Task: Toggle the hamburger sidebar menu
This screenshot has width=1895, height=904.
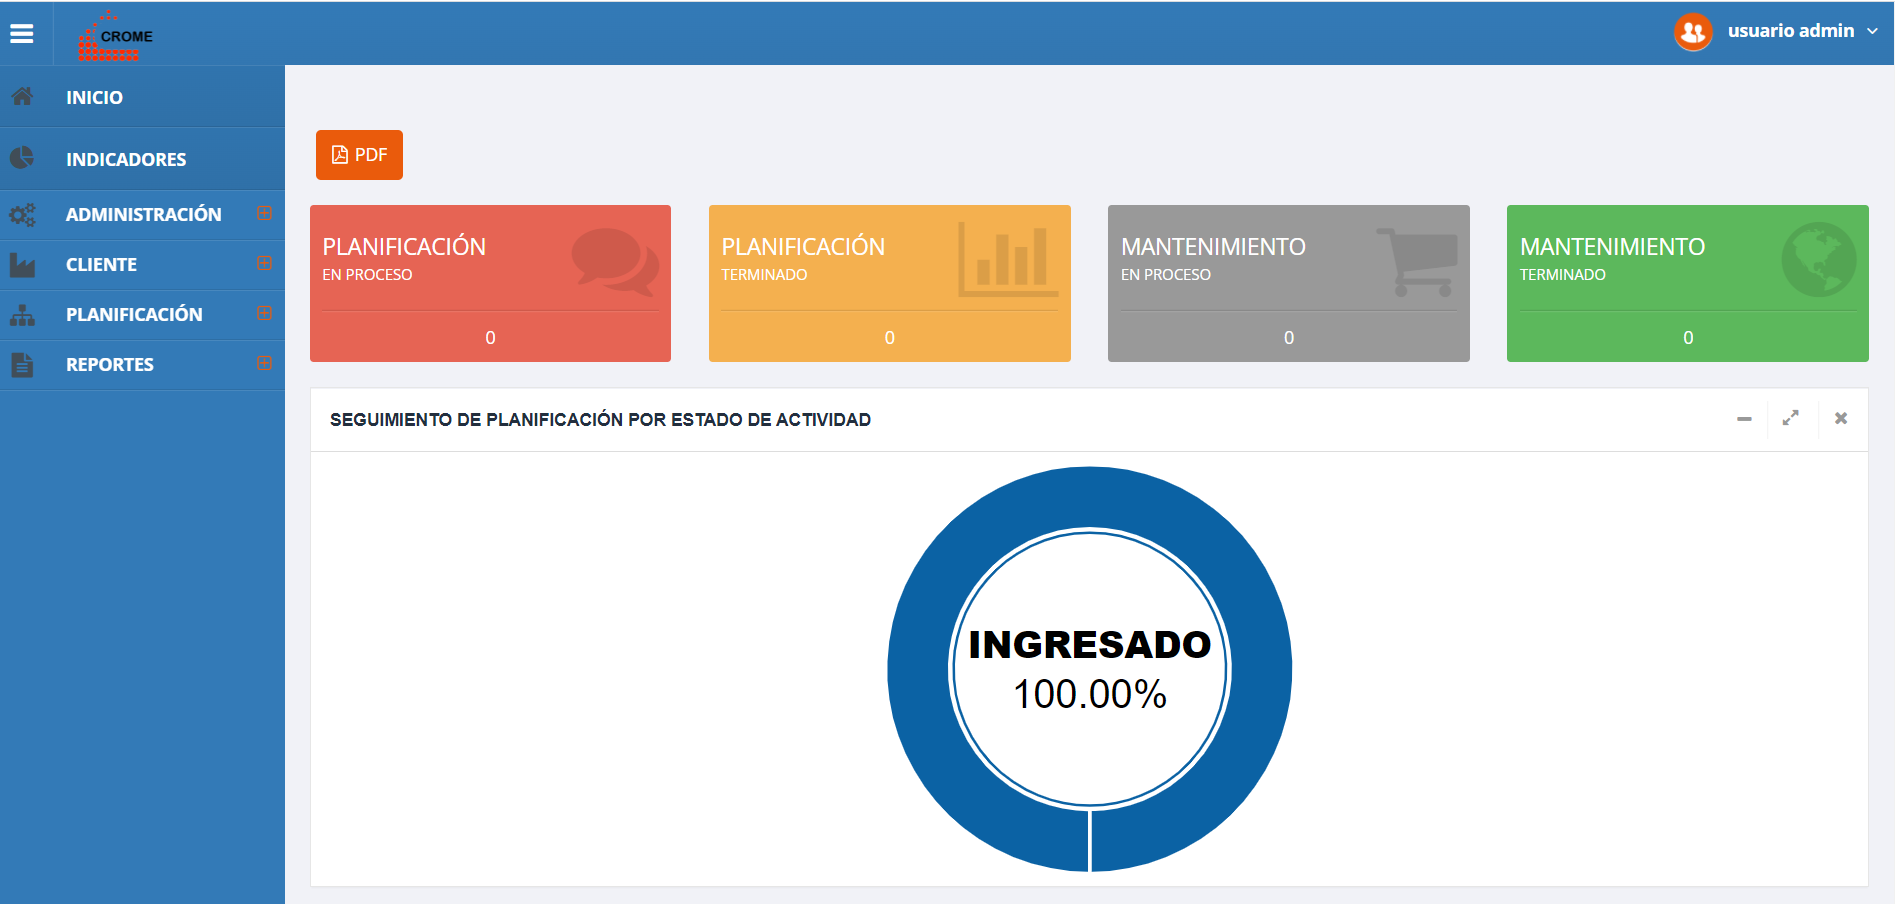Action: pyautogui.click(x=22, y=34)
